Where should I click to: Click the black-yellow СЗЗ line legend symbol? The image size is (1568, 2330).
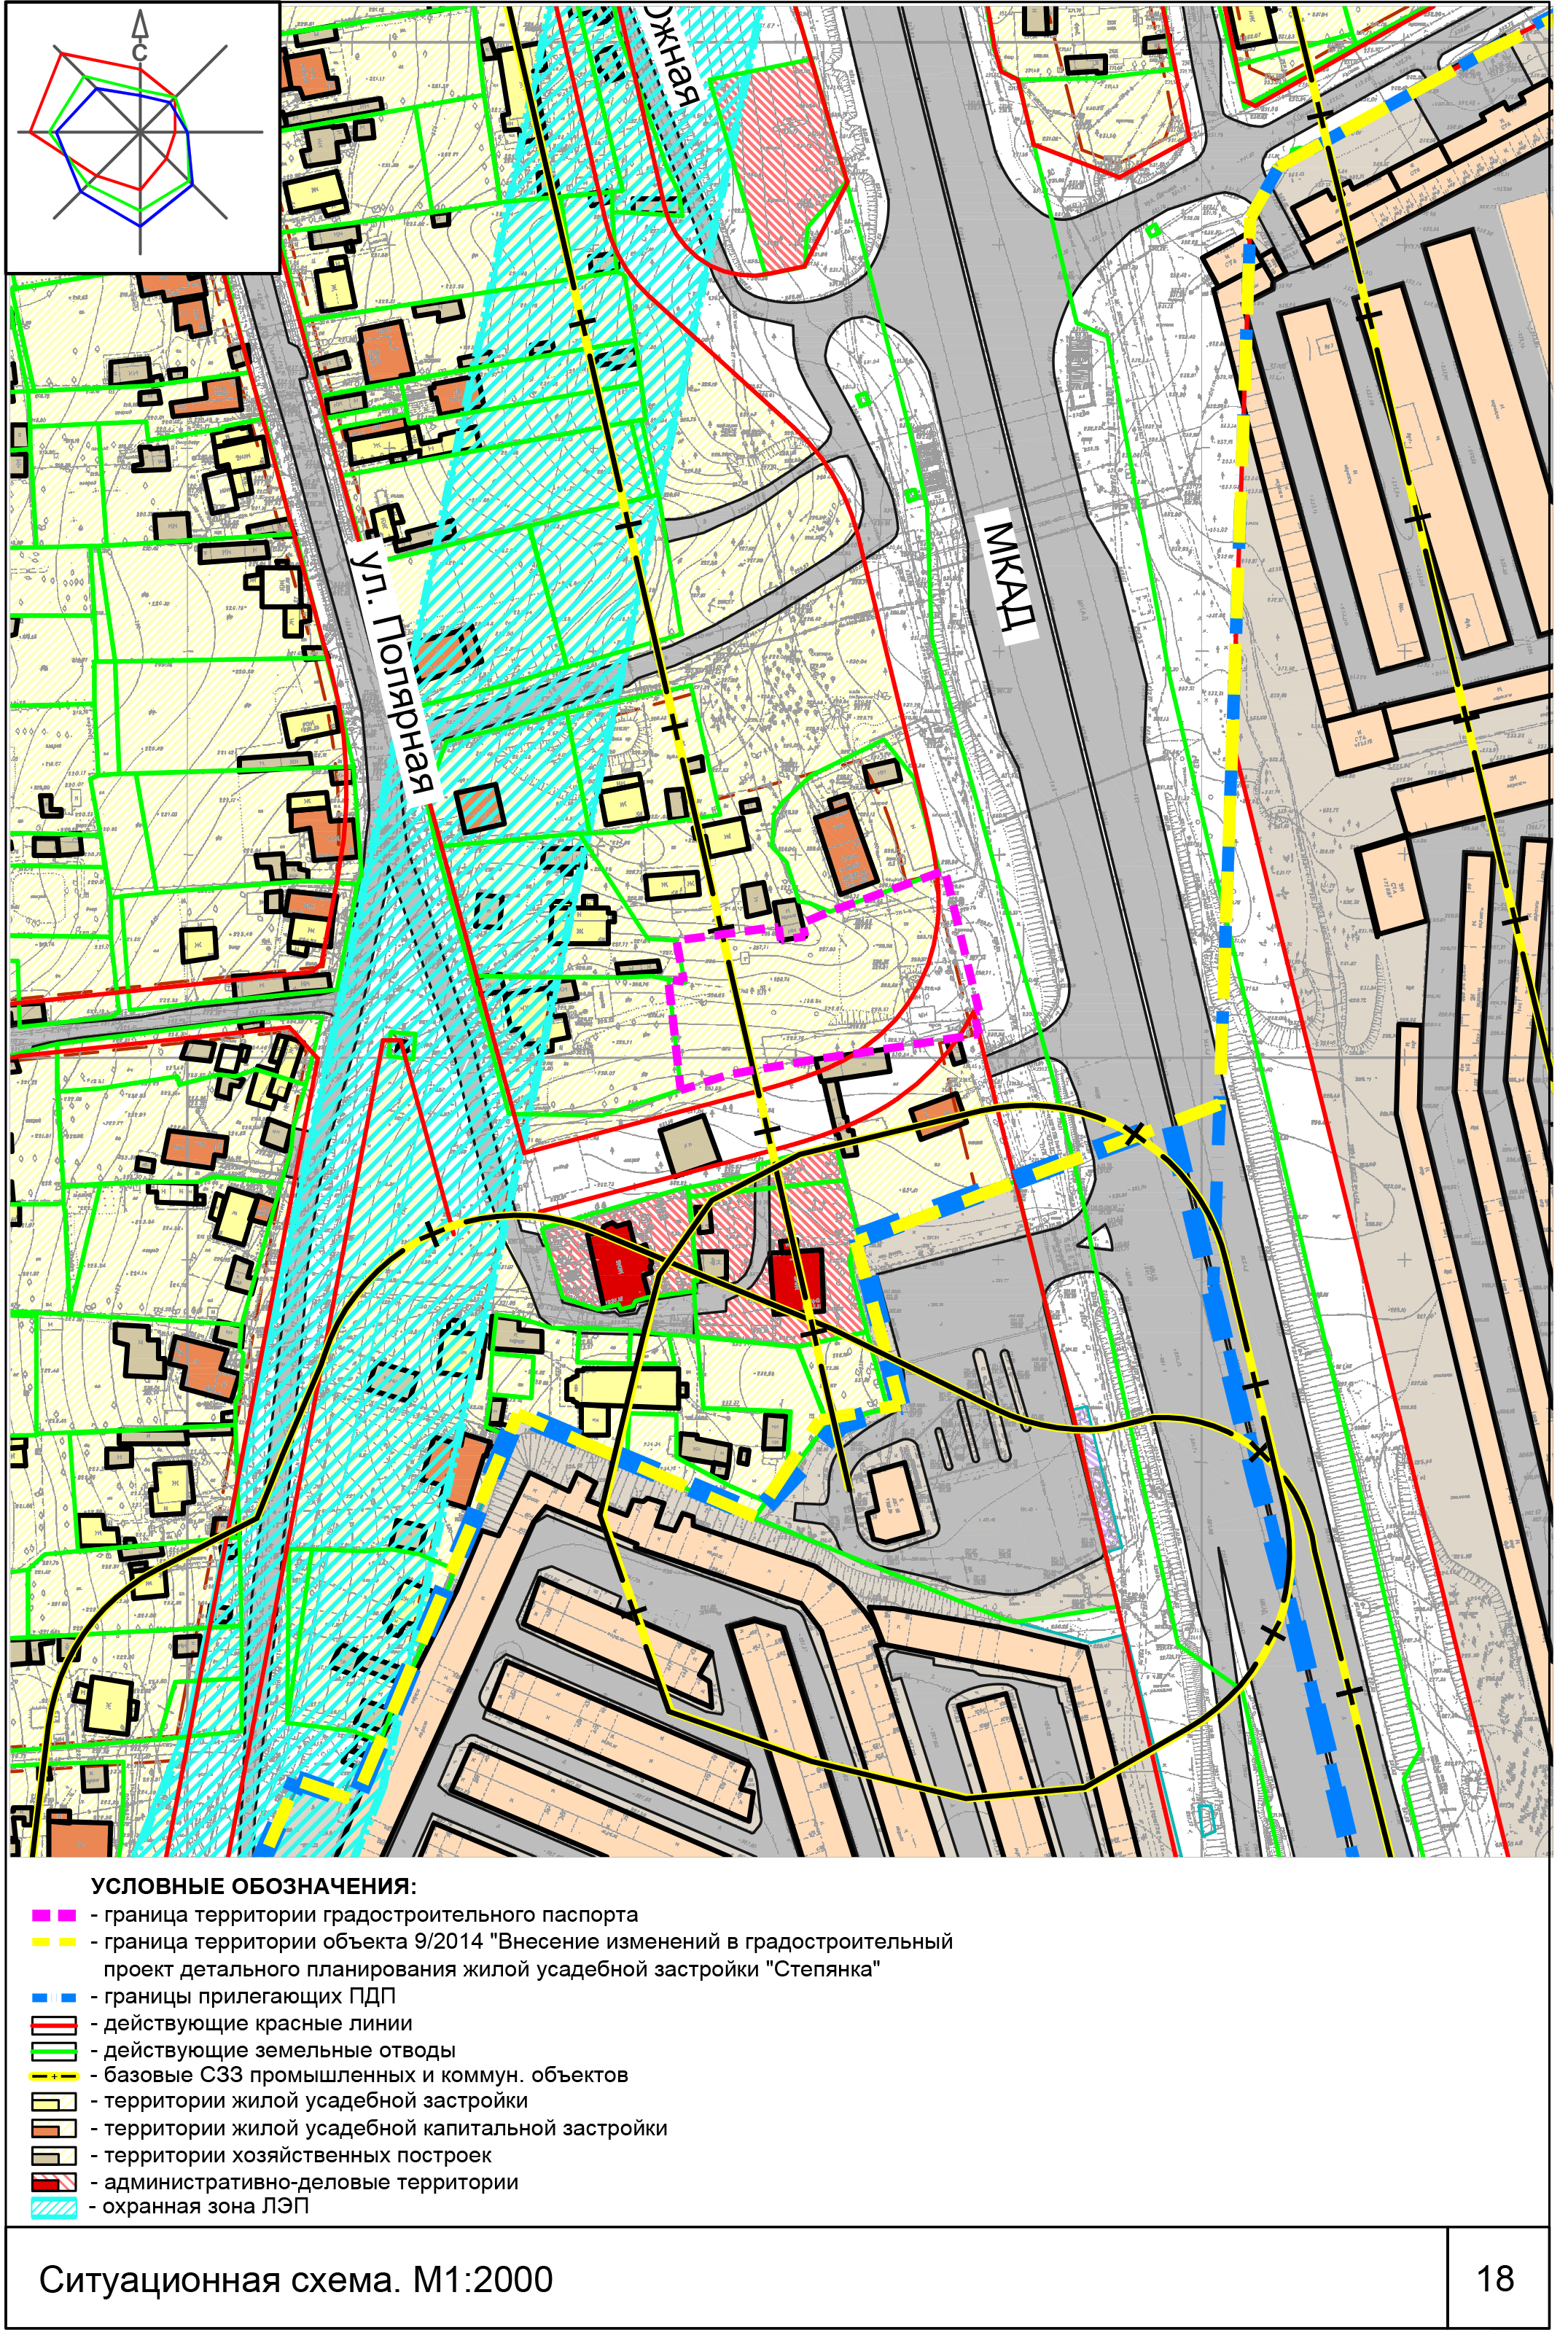click(54, 2076)
